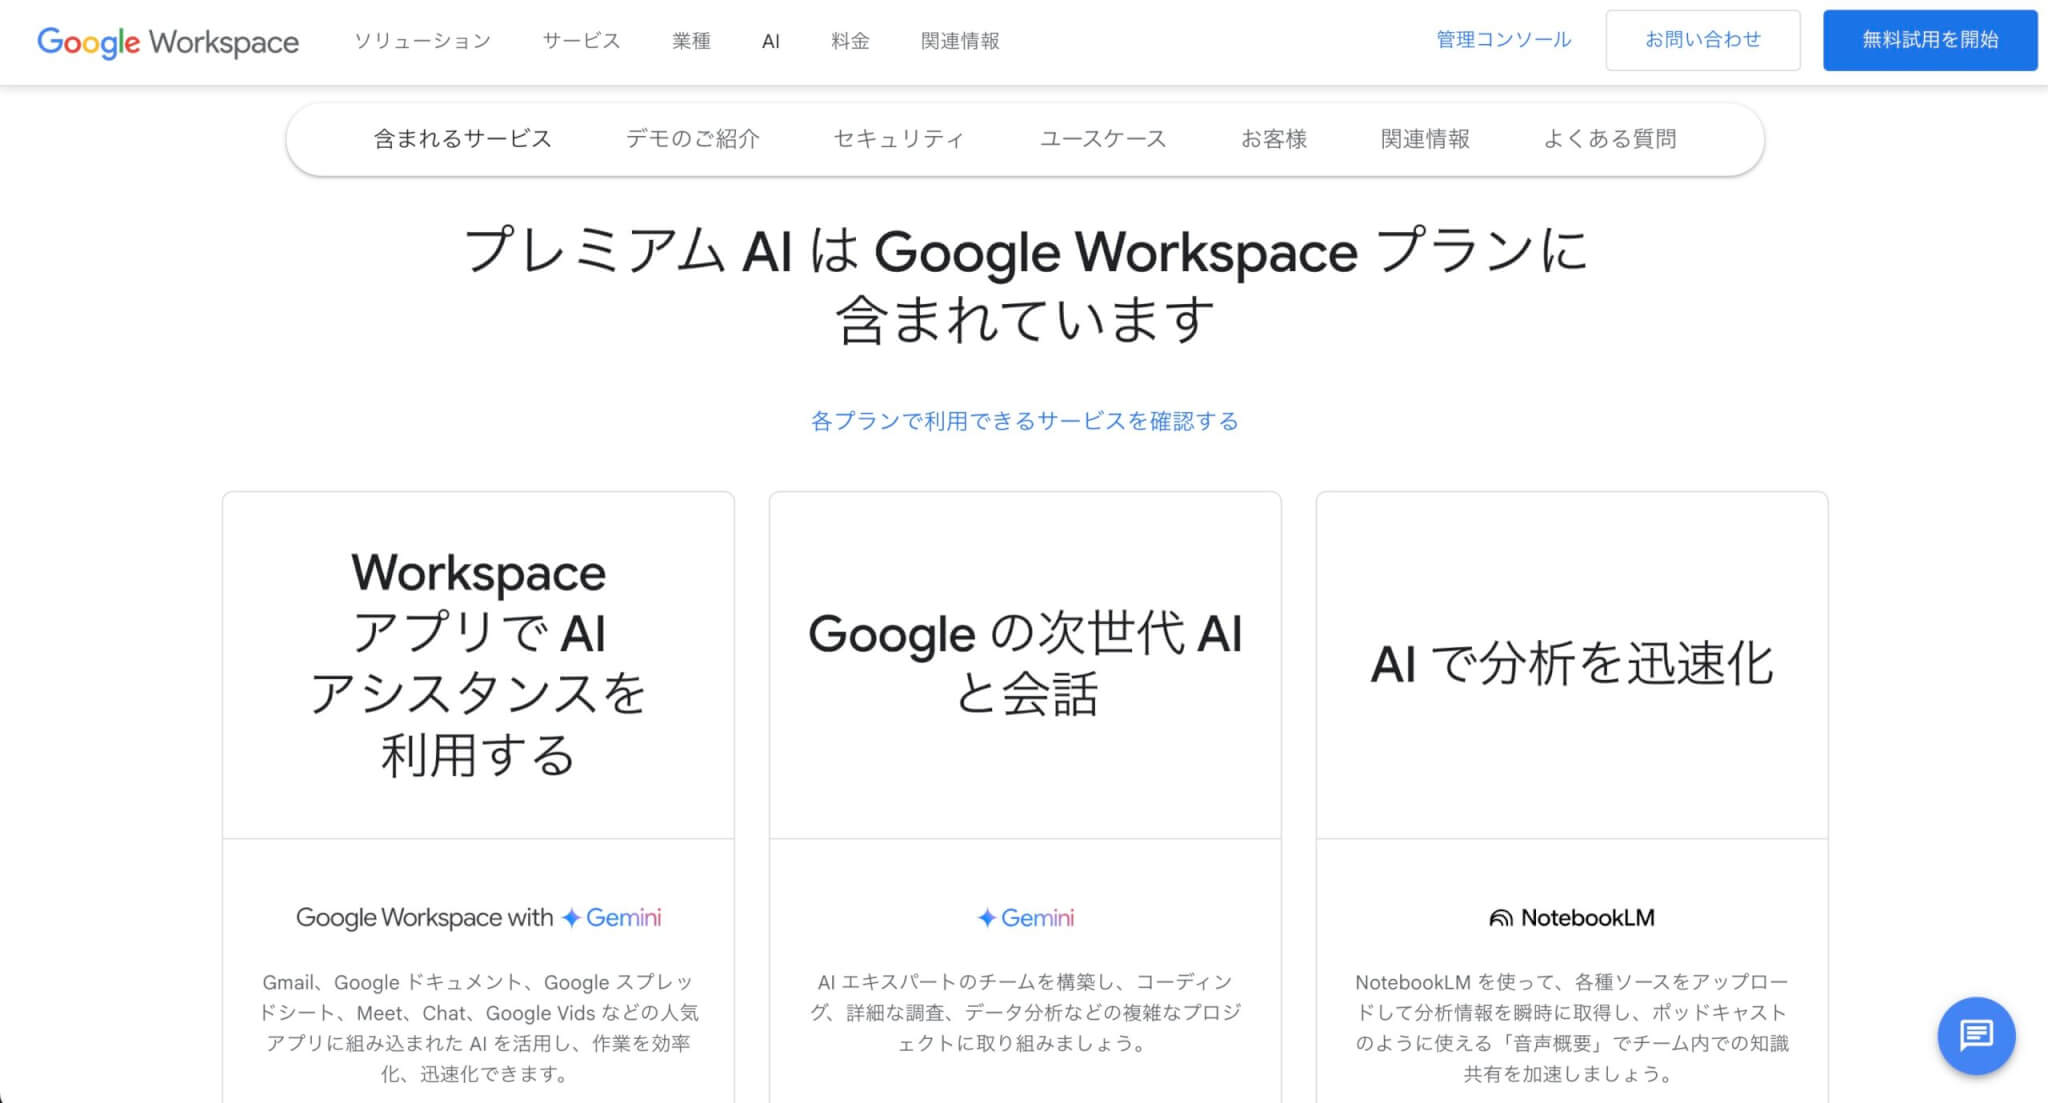Click the NotebookLM logo icon

coord(1572,917)
